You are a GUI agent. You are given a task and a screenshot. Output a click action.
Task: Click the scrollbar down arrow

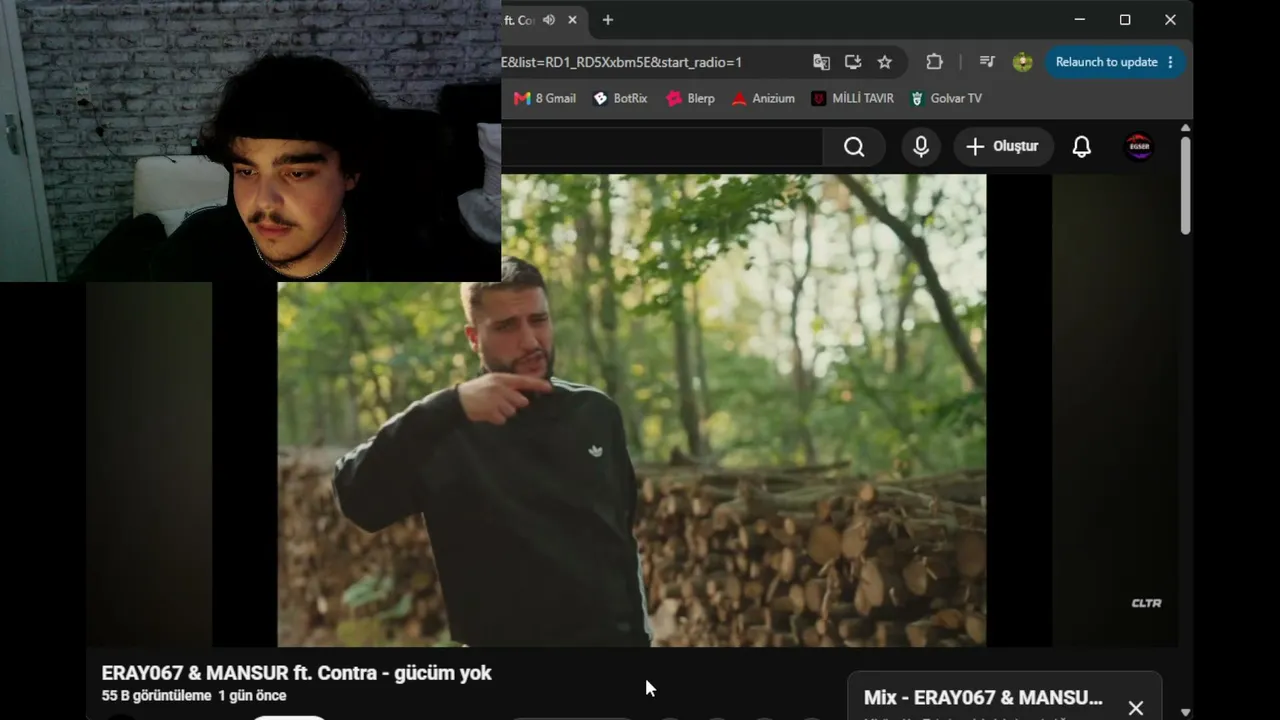click(x=1185, y=711)
